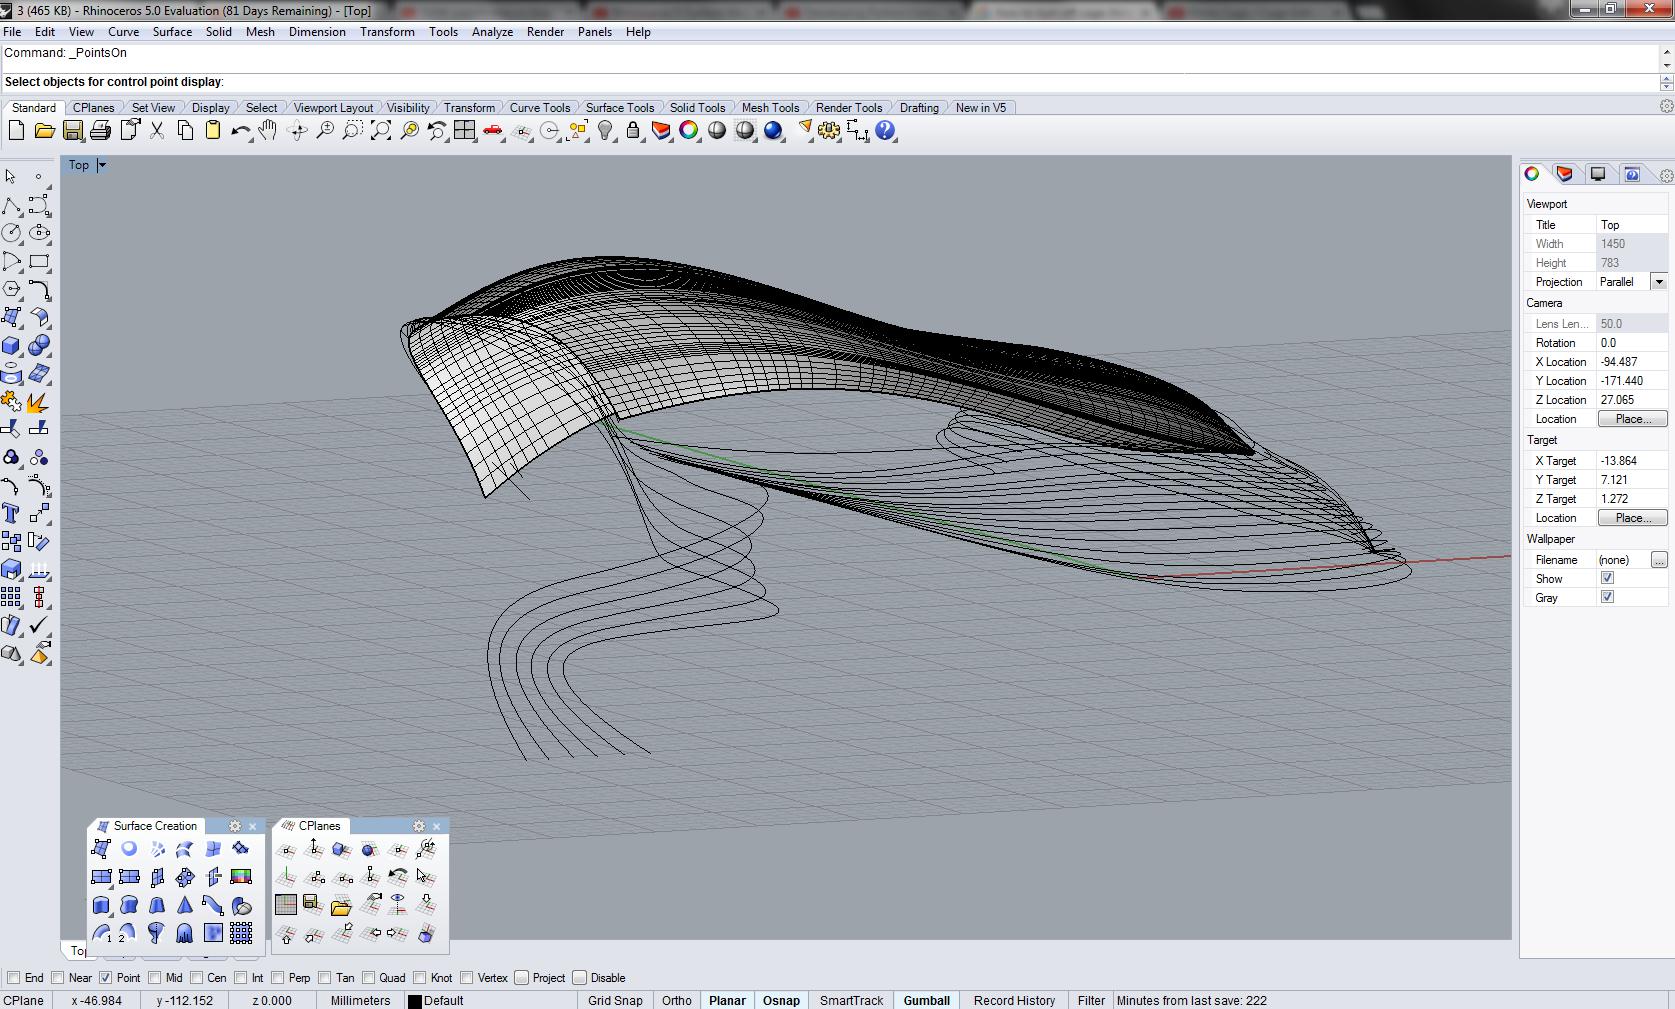
Task: Open the properties panel gear options menu
Action: (x=1666, y=176)
